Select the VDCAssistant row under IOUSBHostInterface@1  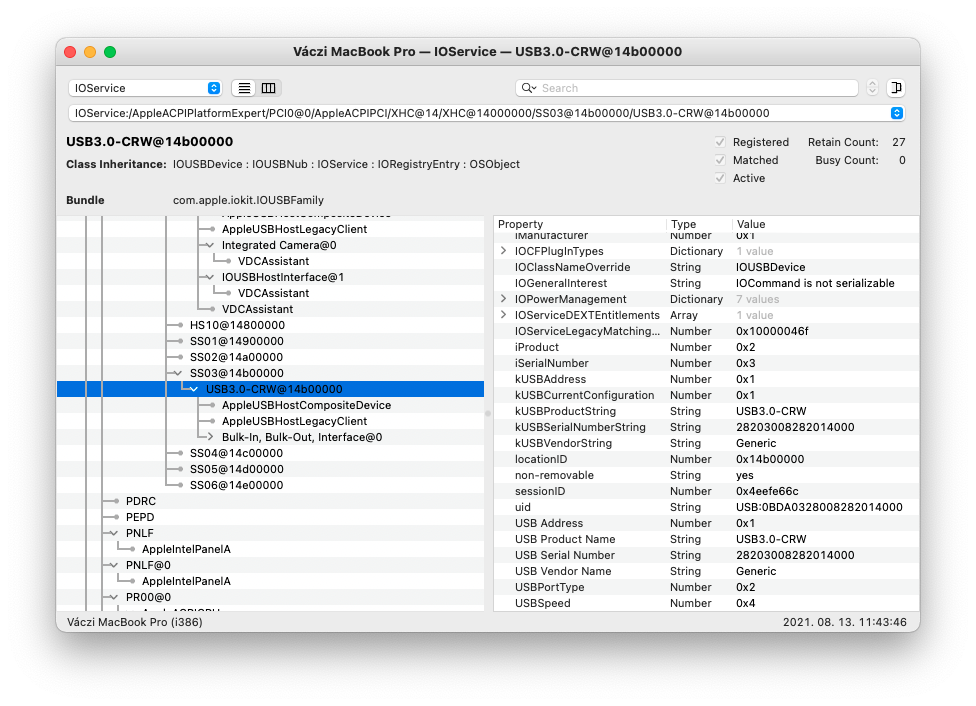click(270, 293)
